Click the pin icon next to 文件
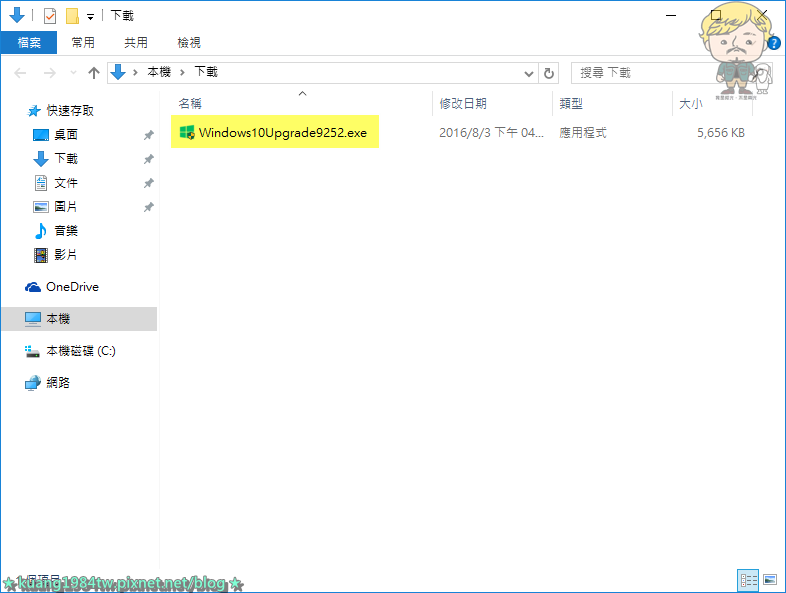Image resolution: width=786 pixels, height=593 pixels. point(148,183)
